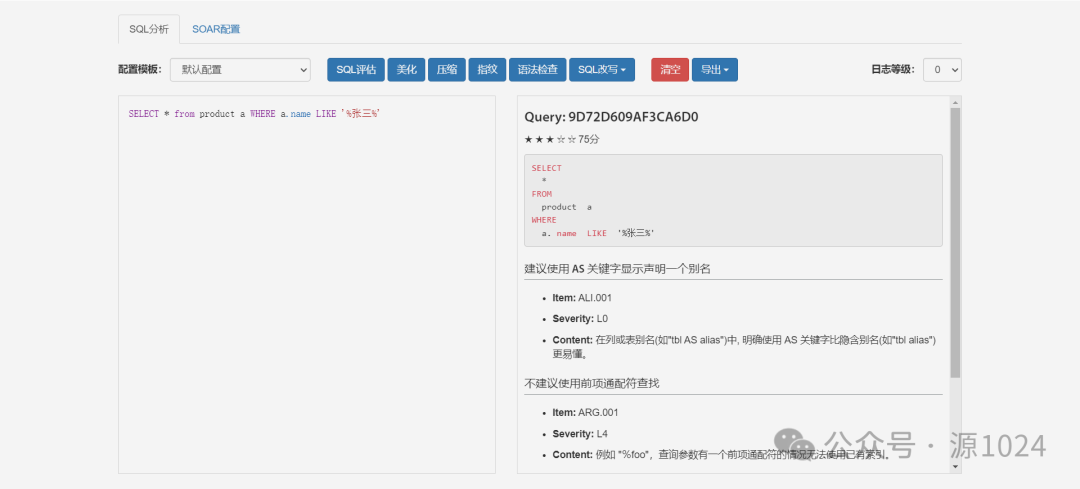This screenshot has width=1080, height=489.
Task: Run the 语法检查 button
Action: point(538,70)
